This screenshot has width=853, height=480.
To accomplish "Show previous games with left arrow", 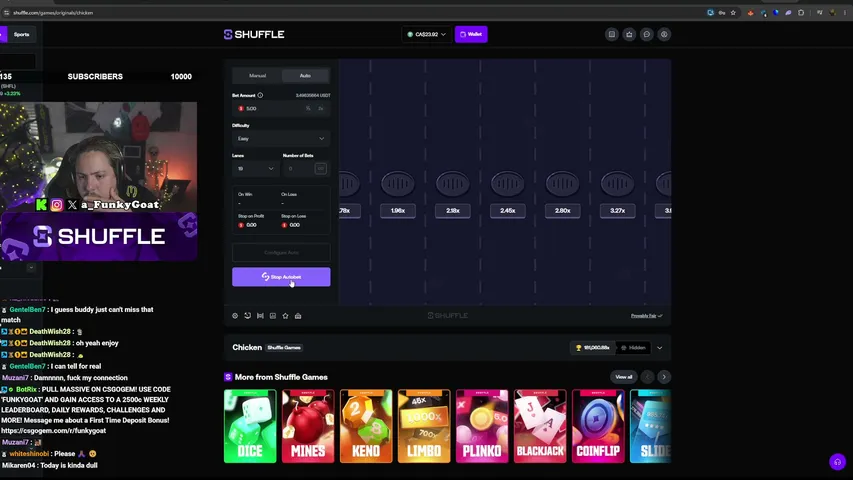I will pyautogui.click(x=647, y=377).
